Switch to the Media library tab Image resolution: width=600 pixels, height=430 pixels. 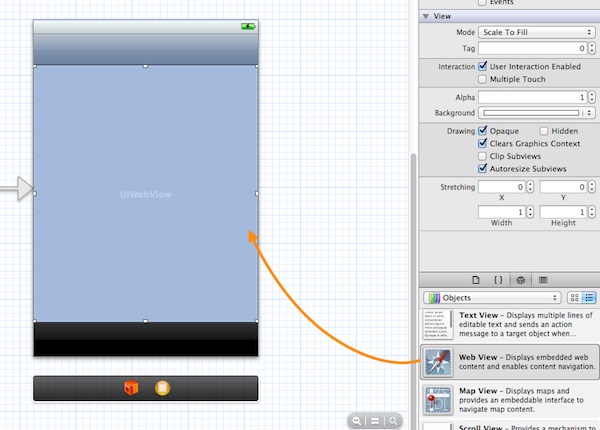(542, 279)
